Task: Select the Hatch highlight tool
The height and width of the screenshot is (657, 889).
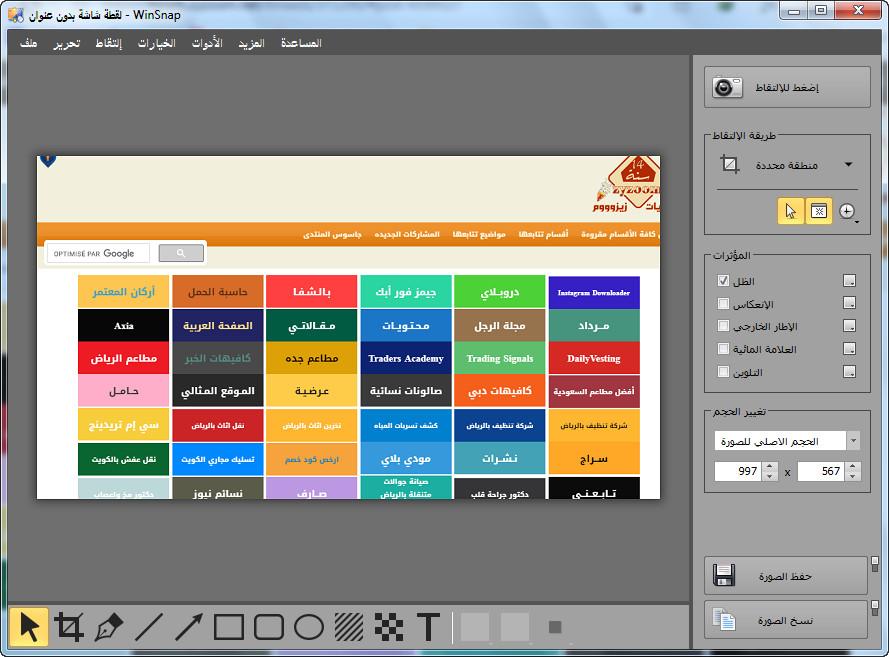Action: pyautogui.click(x=349, y=627)
